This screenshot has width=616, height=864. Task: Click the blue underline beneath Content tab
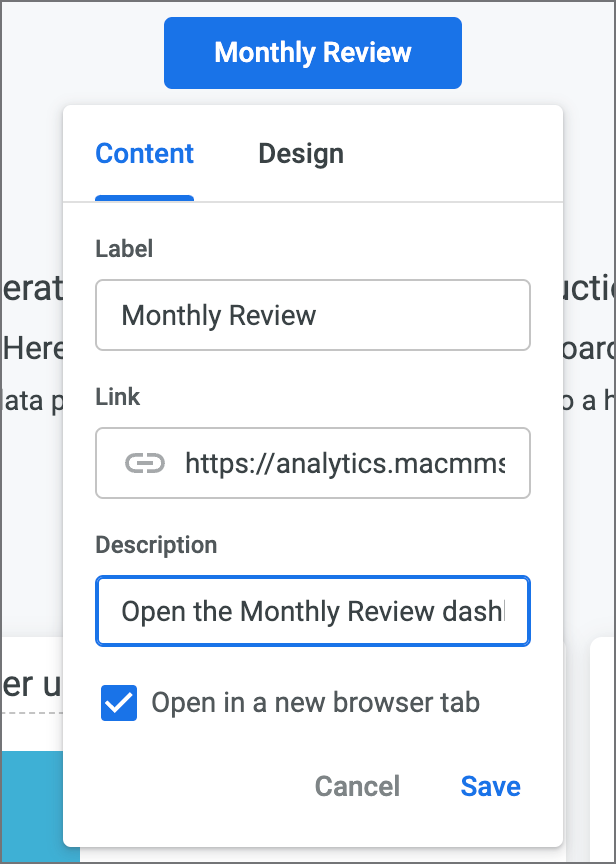pyautogui.click(x=144, y=198)
